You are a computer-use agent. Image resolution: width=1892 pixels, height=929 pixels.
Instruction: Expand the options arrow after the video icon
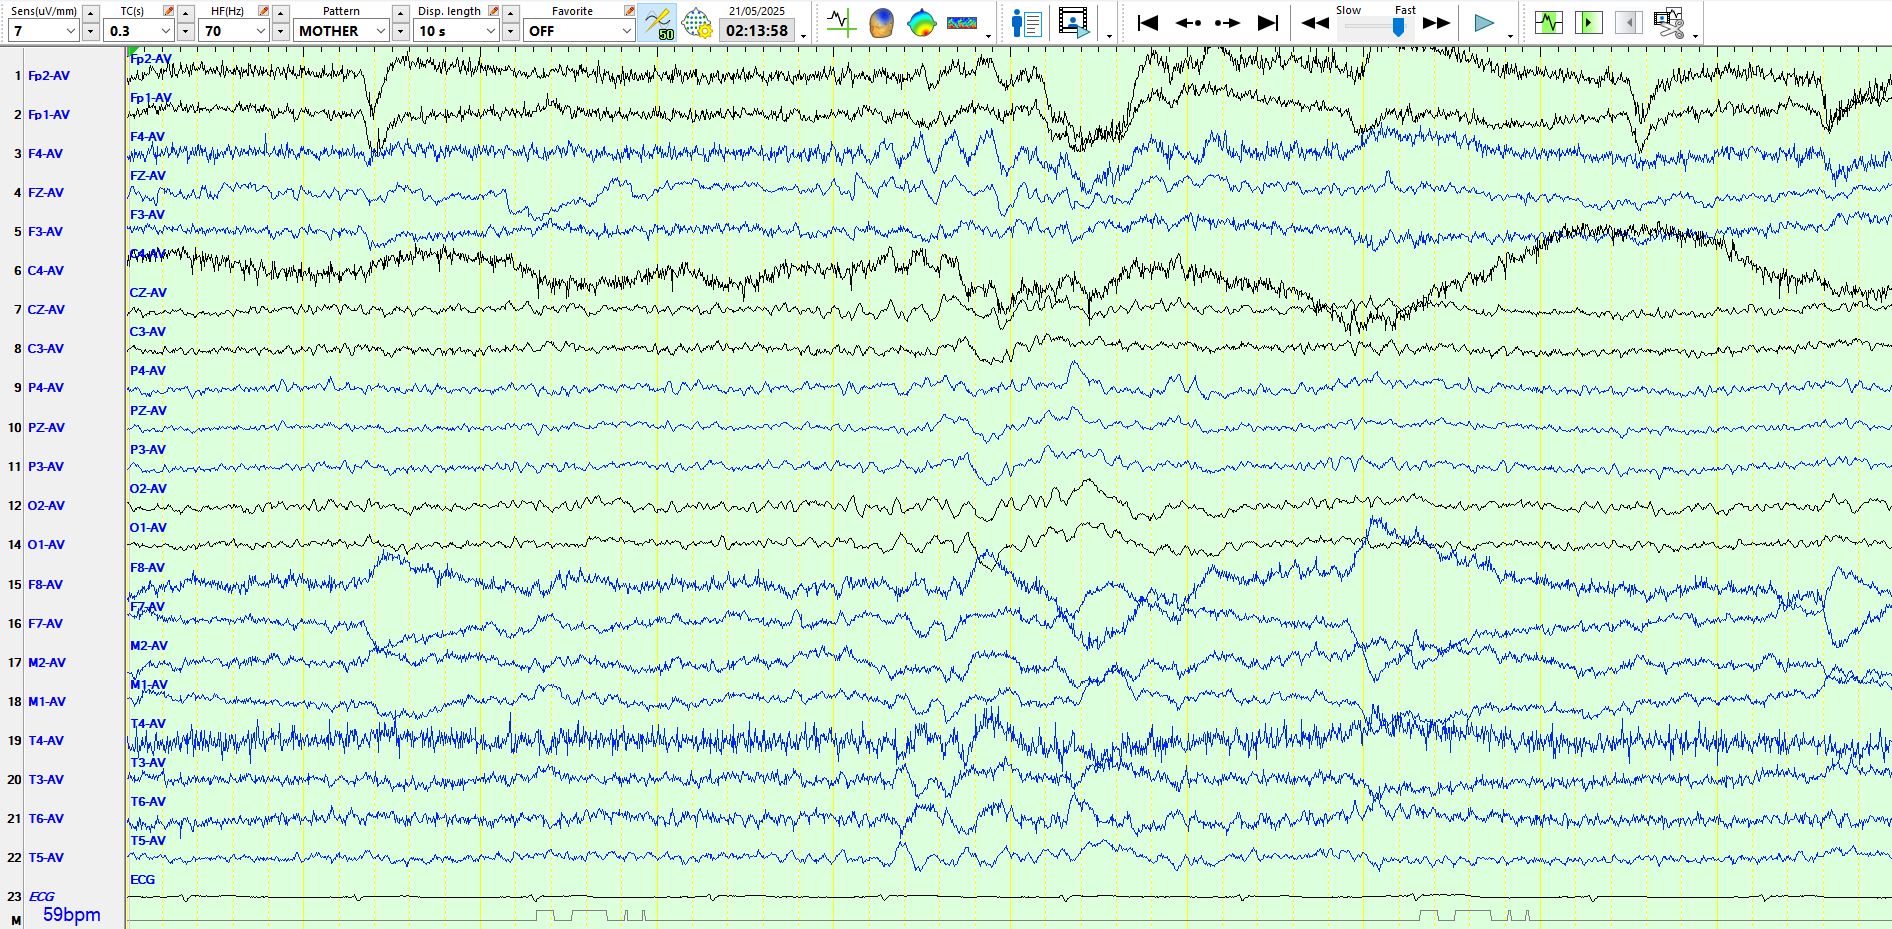(x=1109, y=36)
